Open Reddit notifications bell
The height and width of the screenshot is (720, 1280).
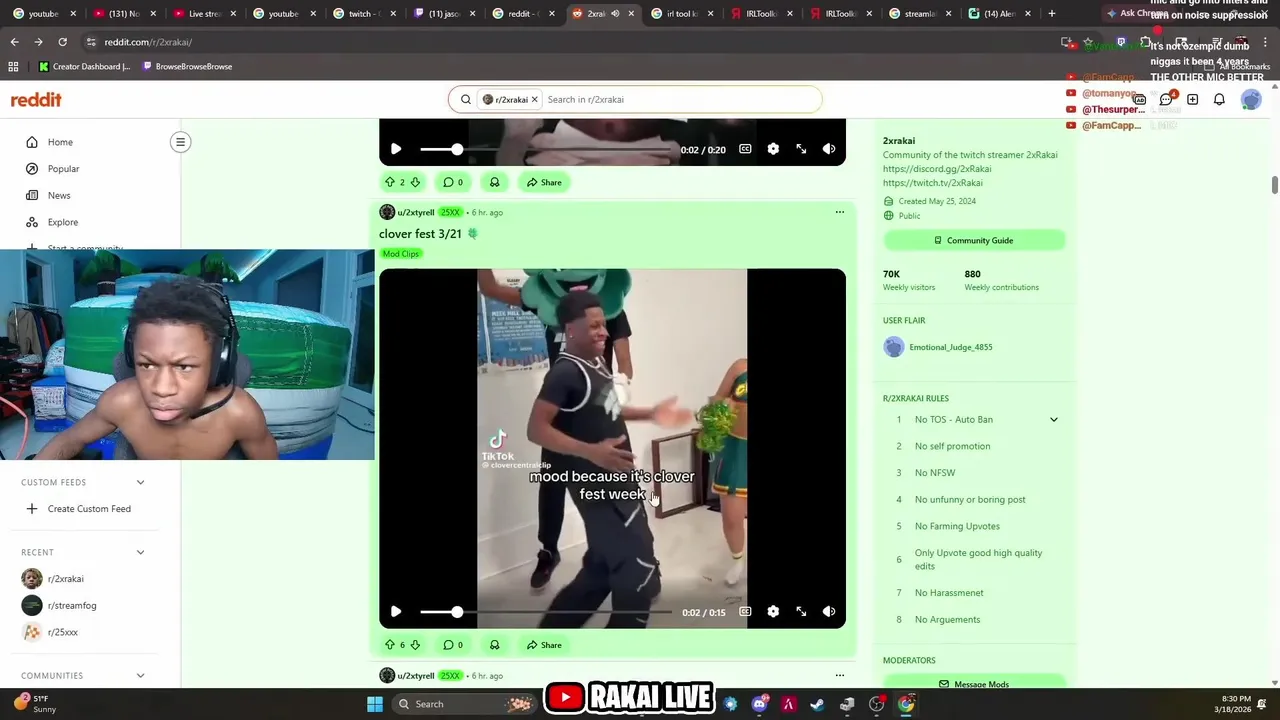pyautogui.click(x=1219, y=100)
